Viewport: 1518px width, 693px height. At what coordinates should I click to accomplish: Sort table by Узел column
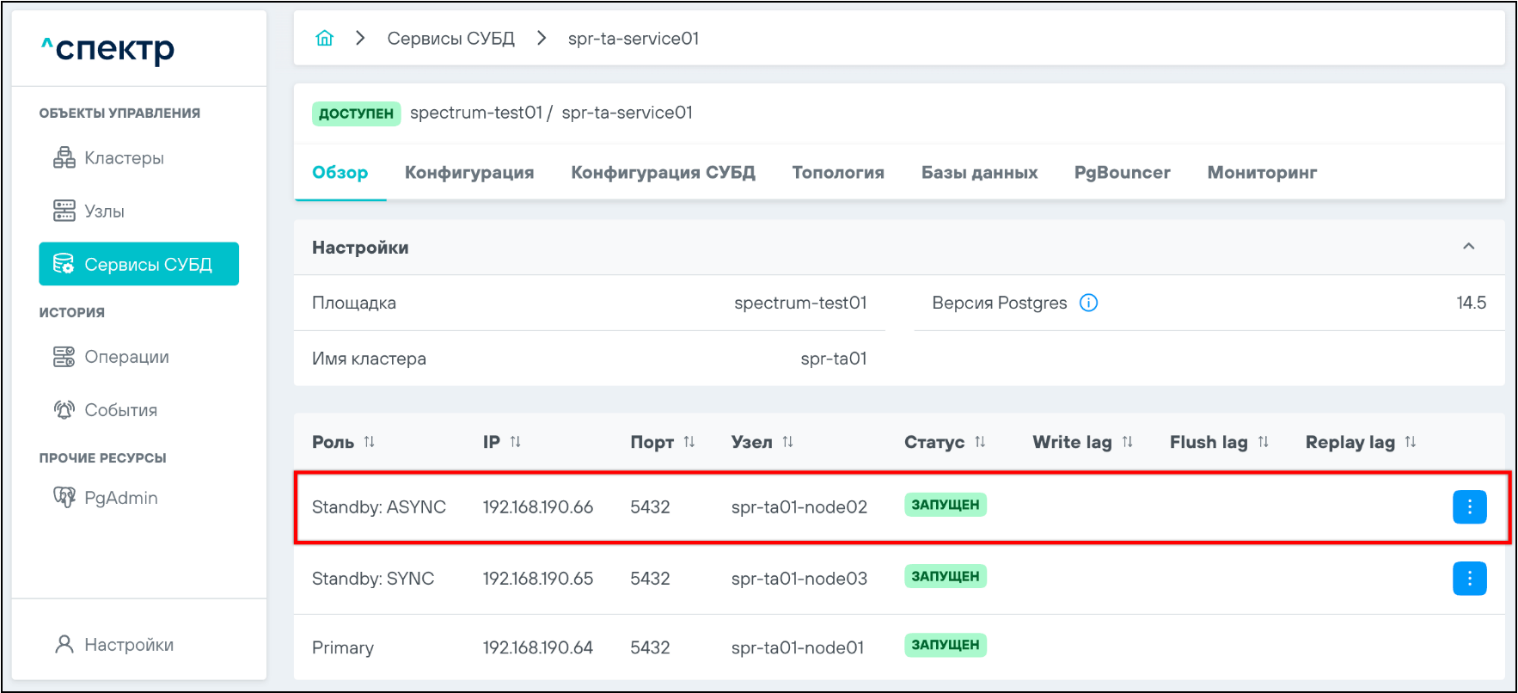[x=788, y=442]
